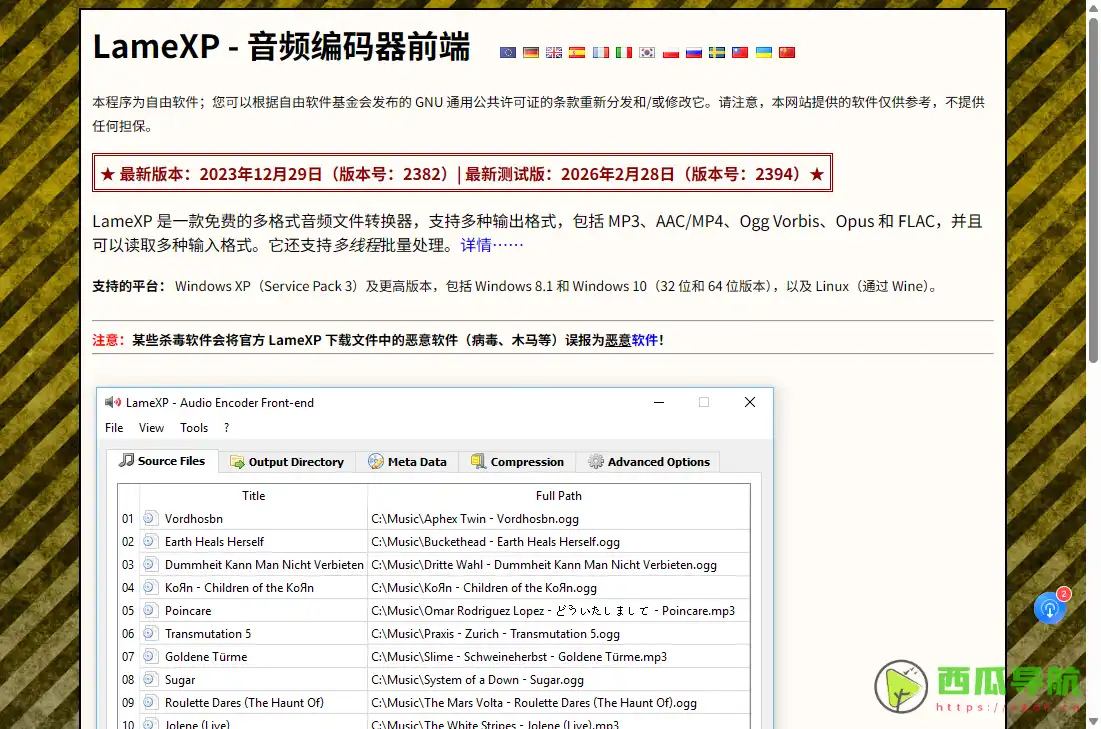Screen dimensions: 1101x729
Task: Switch language via the German flag
Action: (x=531, y=53)
